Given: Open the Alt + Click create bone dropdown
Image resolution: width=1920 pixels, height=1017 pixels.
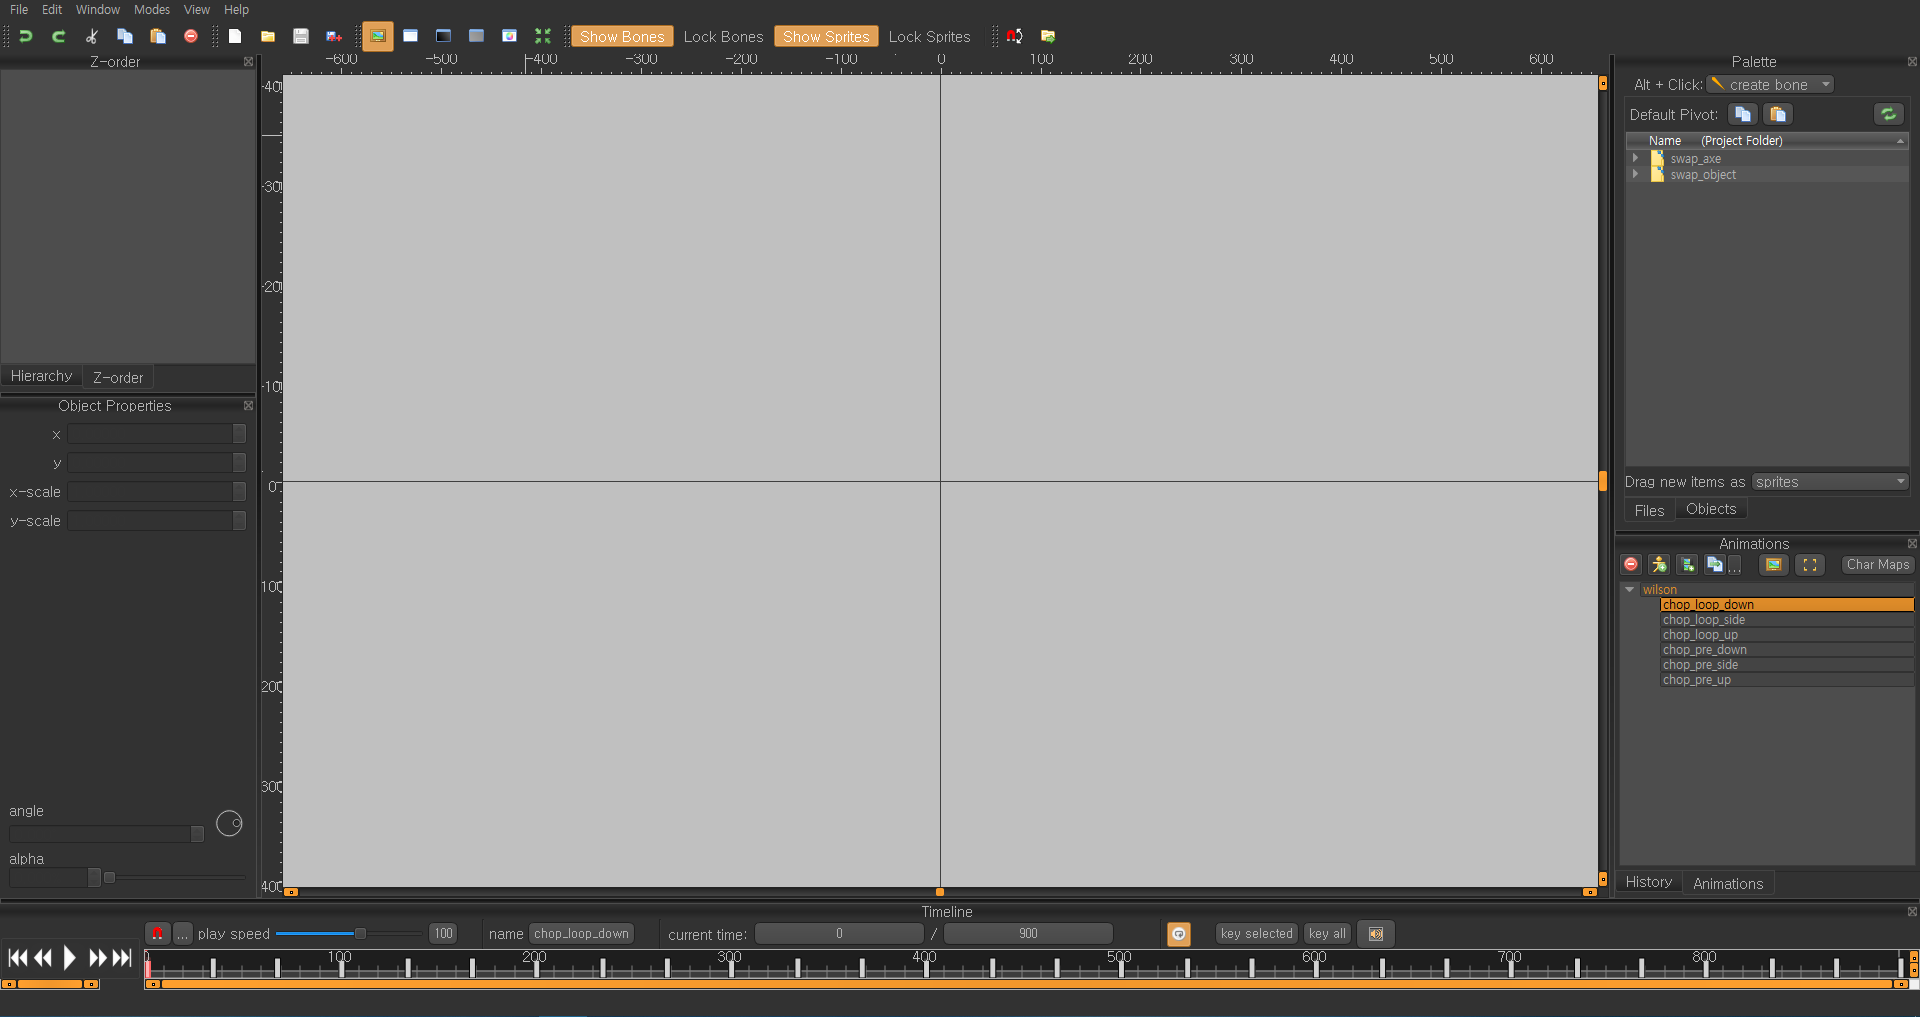Looking at the screenshot, I should click(x=1771, y=85).
